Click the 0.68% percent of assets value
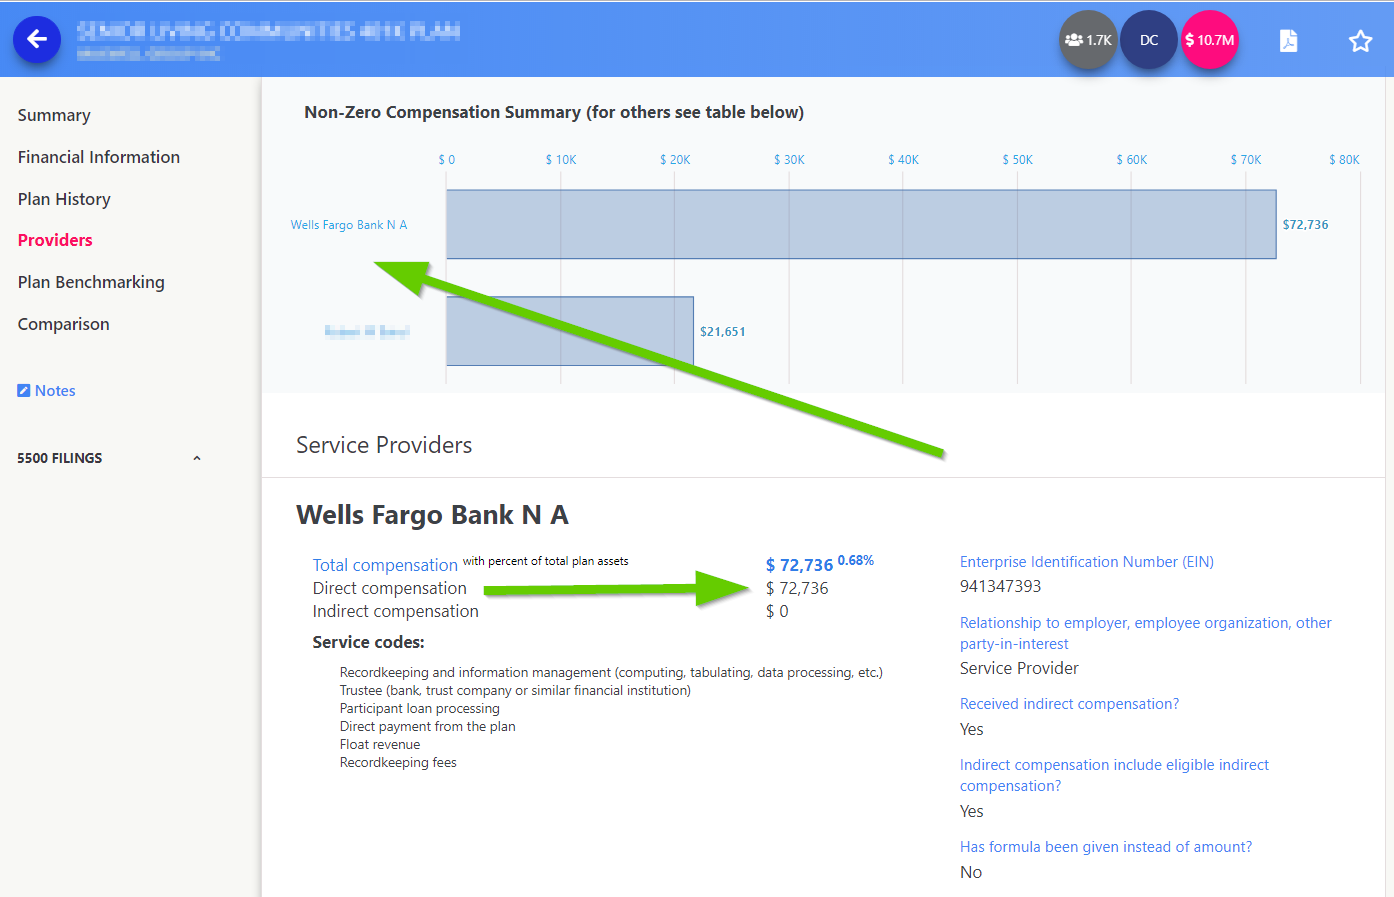1394x897 pixels. coord(856,560)
